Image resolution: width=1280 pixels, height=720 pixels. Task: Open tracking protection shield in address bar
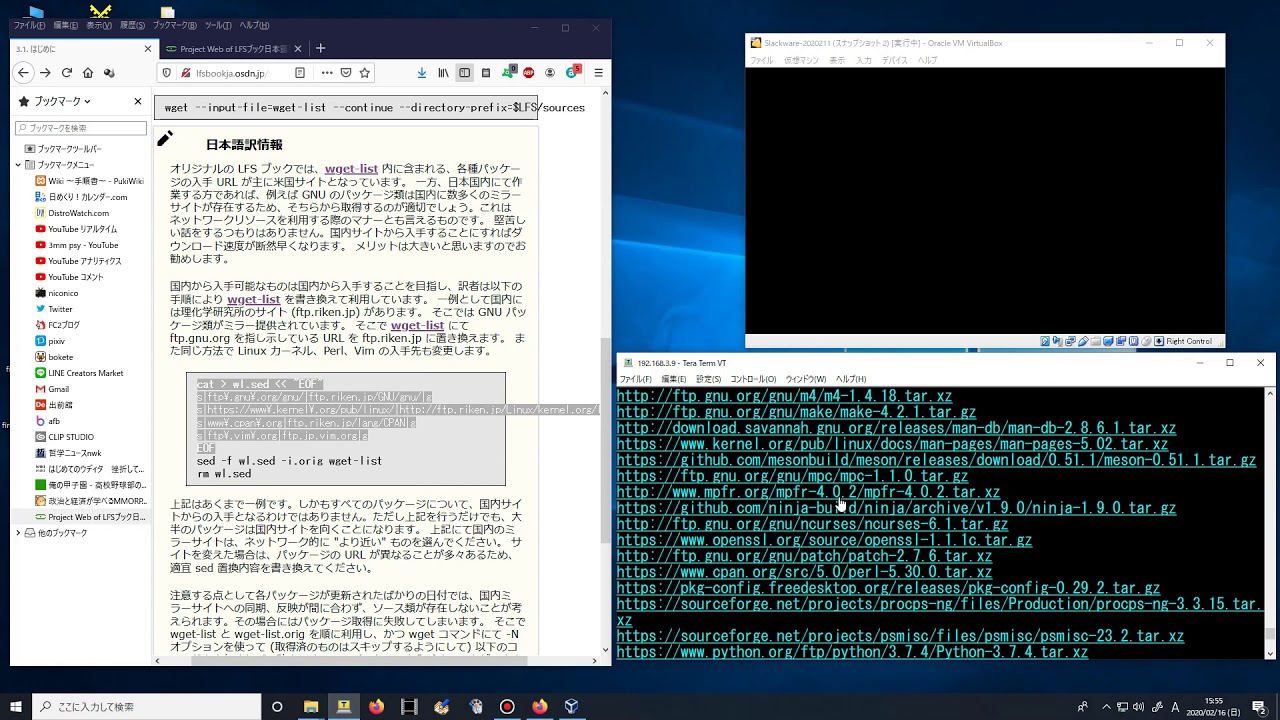[x=166, y=73]
